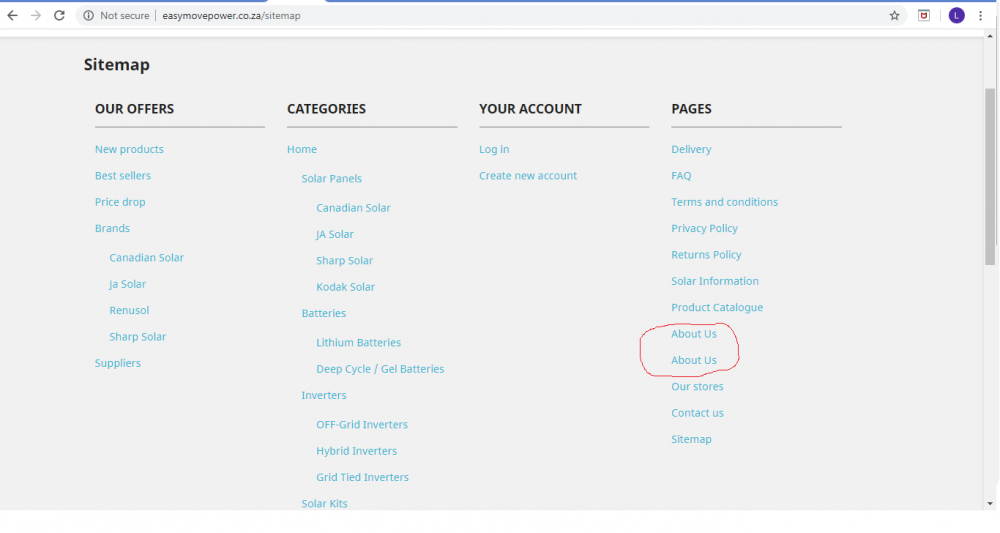Viewport: 1000px width, 533px height.
Task: Open Contact us link
Action: coord(697,413)
